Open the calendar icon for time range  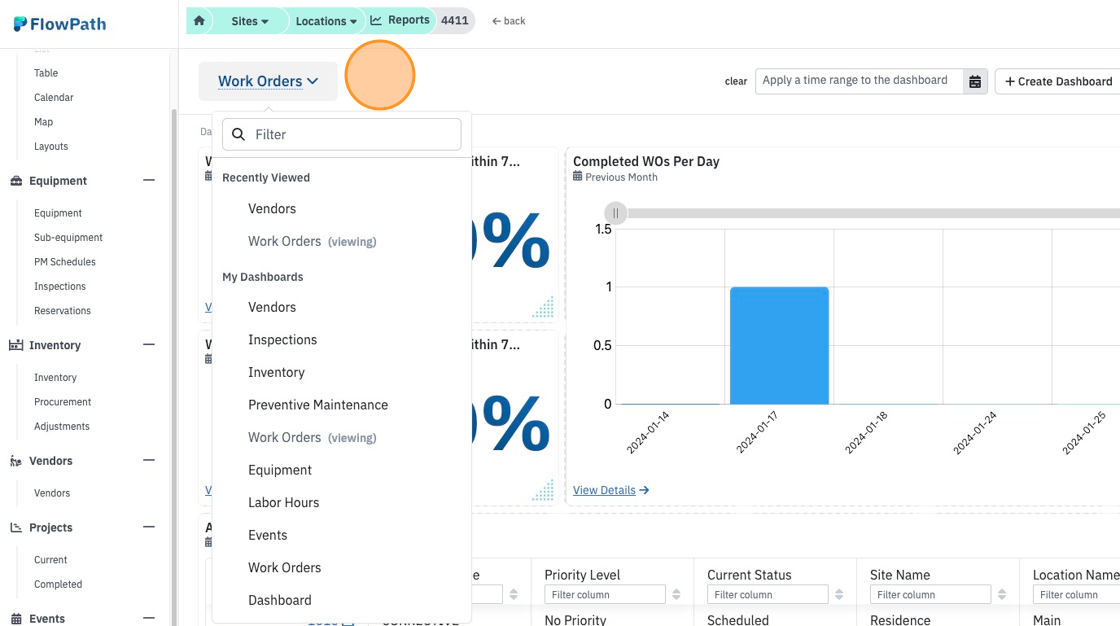click(x=975, y=81)
